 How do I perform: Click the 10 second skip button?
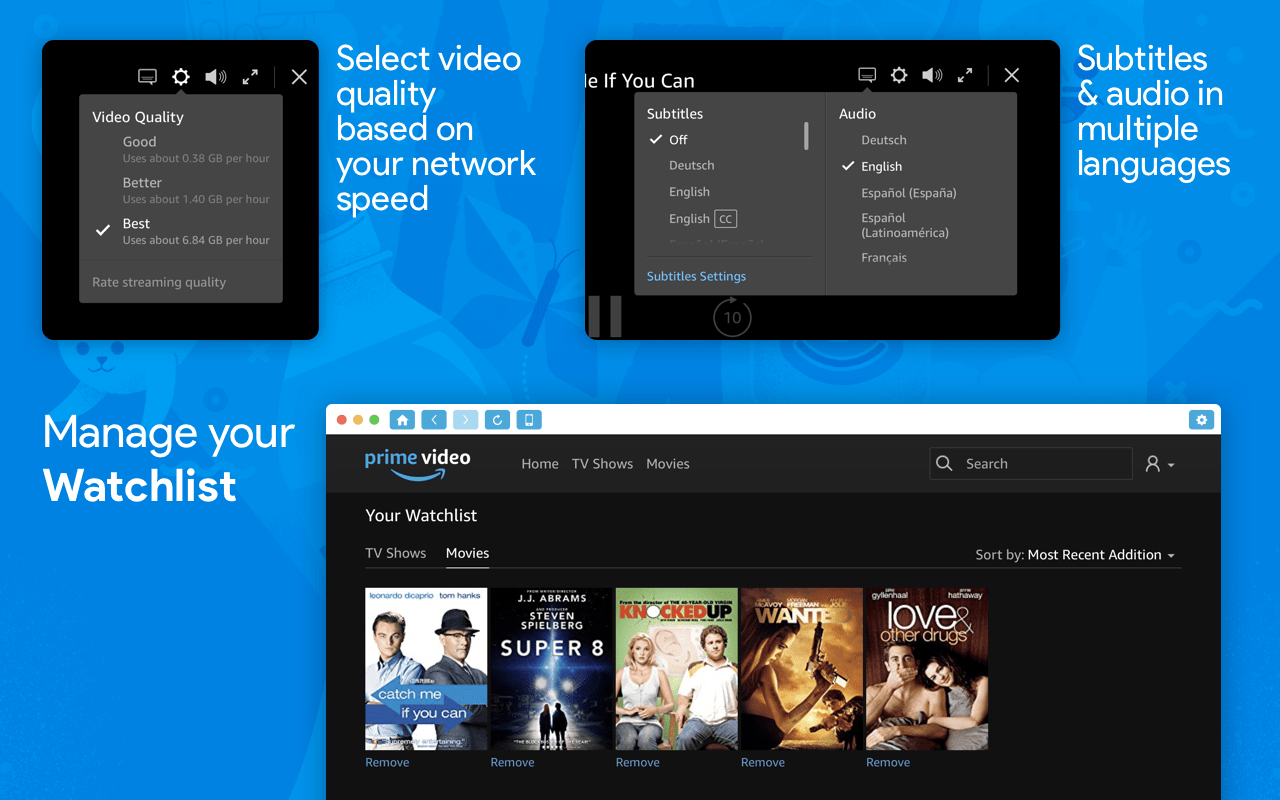coord(732,317)
